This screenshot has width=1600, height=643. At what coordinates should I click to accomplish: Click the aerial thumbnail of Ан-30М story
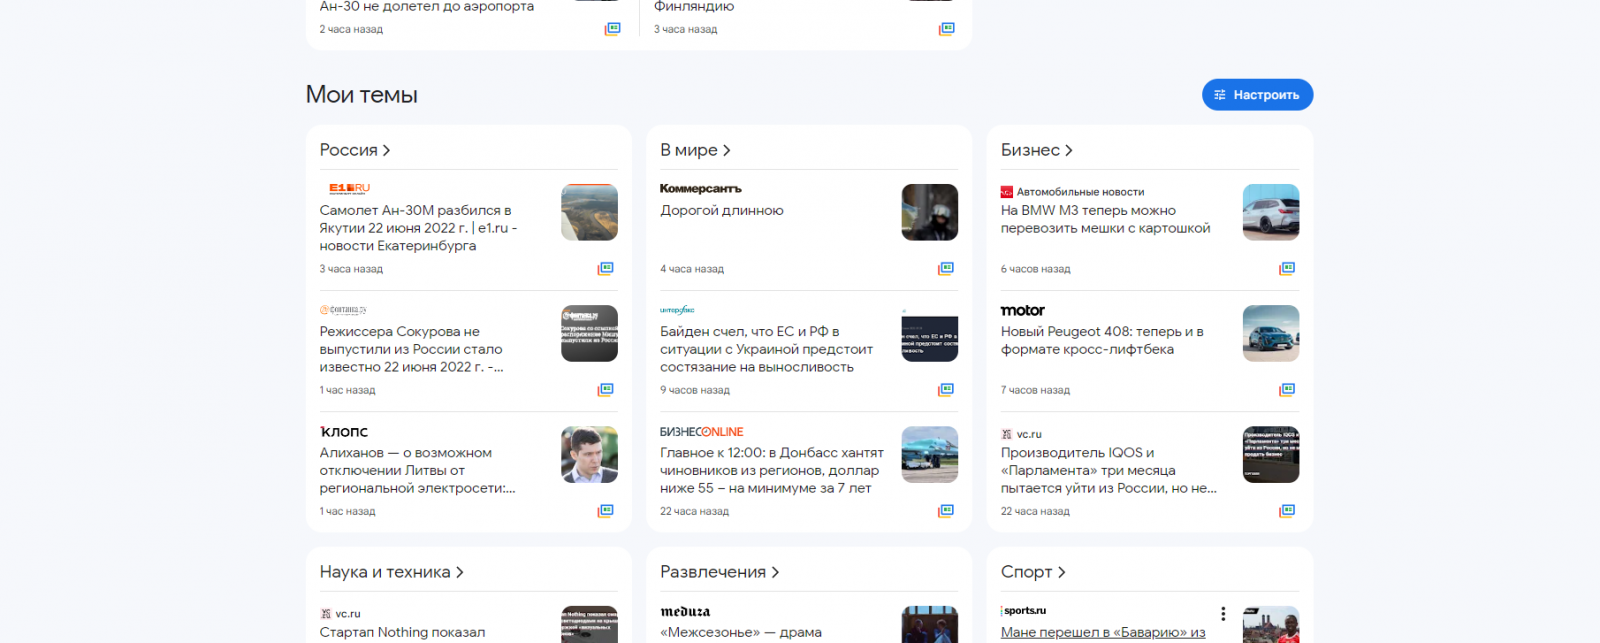pos(589,212)
